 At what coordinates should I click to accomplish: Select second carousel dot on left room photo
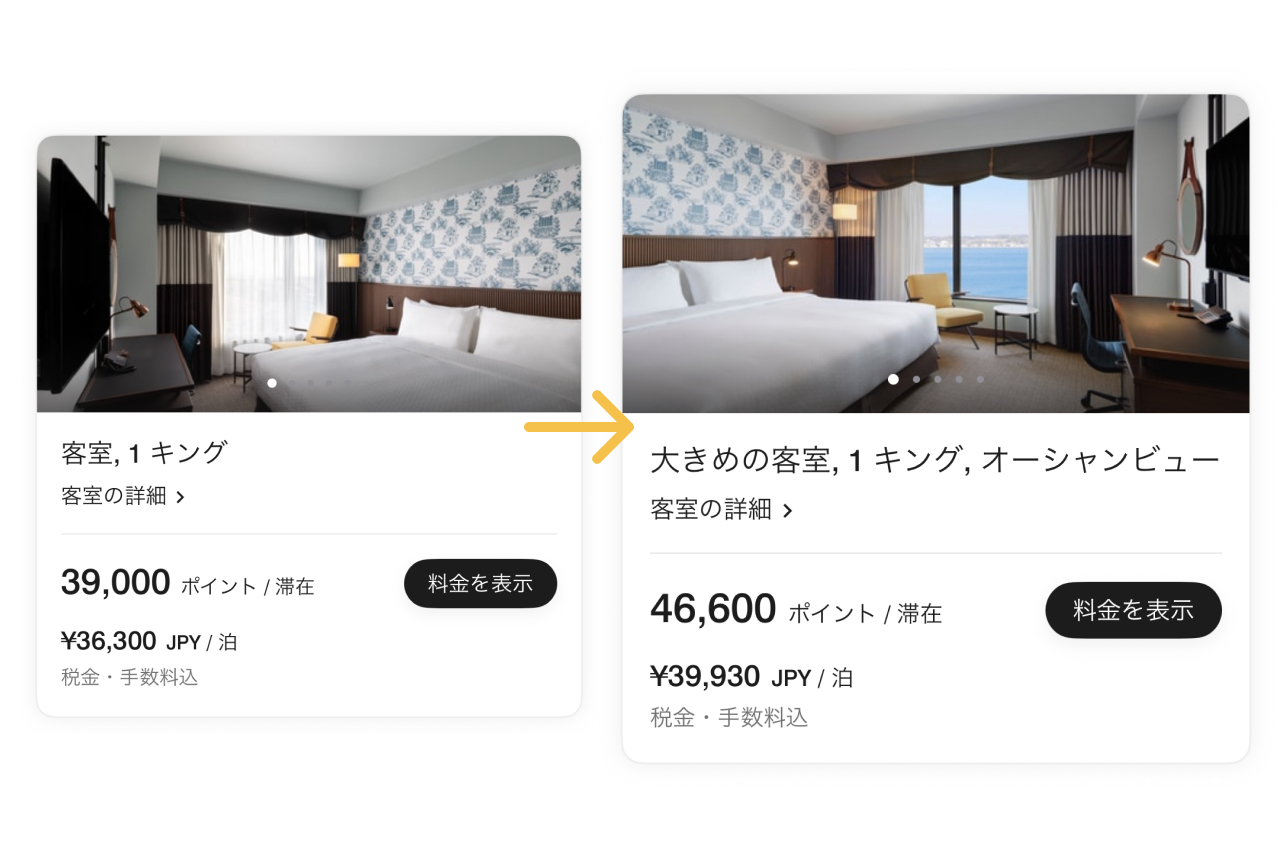(x=291, y=383)
